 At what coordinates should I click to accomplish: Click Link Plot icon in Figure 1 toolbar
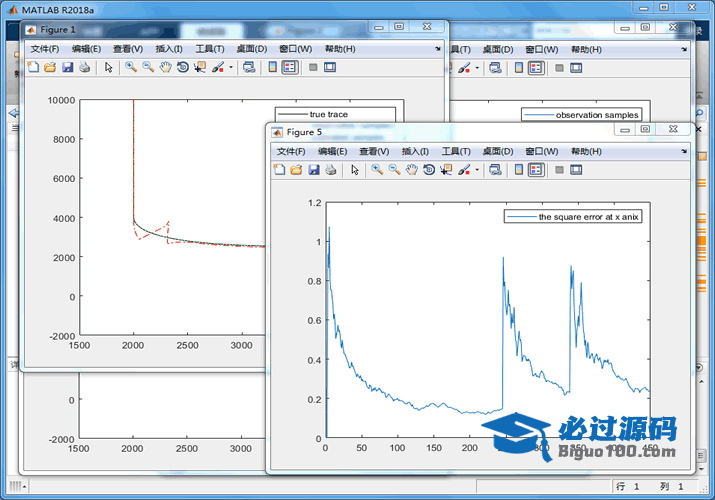click(x=249, y=67)
